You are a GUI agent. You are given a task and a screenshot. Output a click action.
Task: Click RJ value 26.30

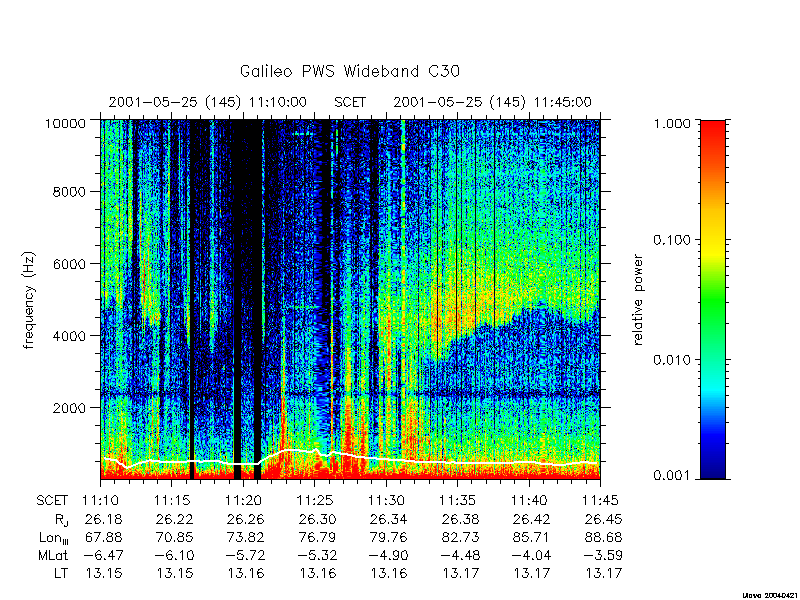click(318, 519)
